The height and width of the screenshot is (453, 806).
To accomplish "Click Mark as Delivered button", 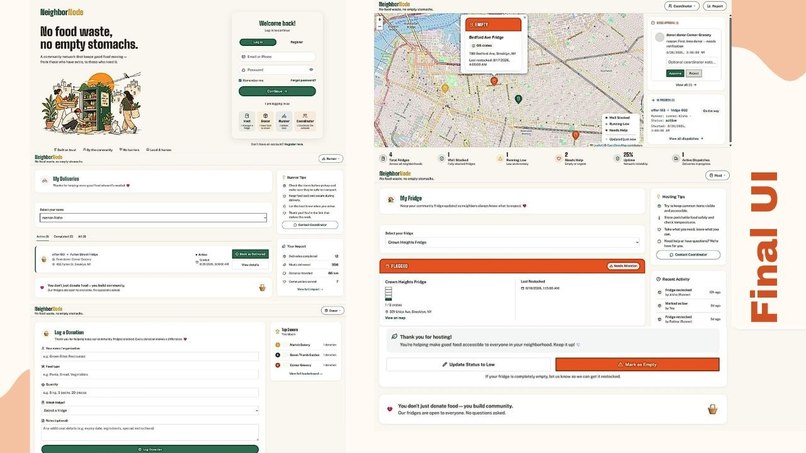I will click(250, 254).
